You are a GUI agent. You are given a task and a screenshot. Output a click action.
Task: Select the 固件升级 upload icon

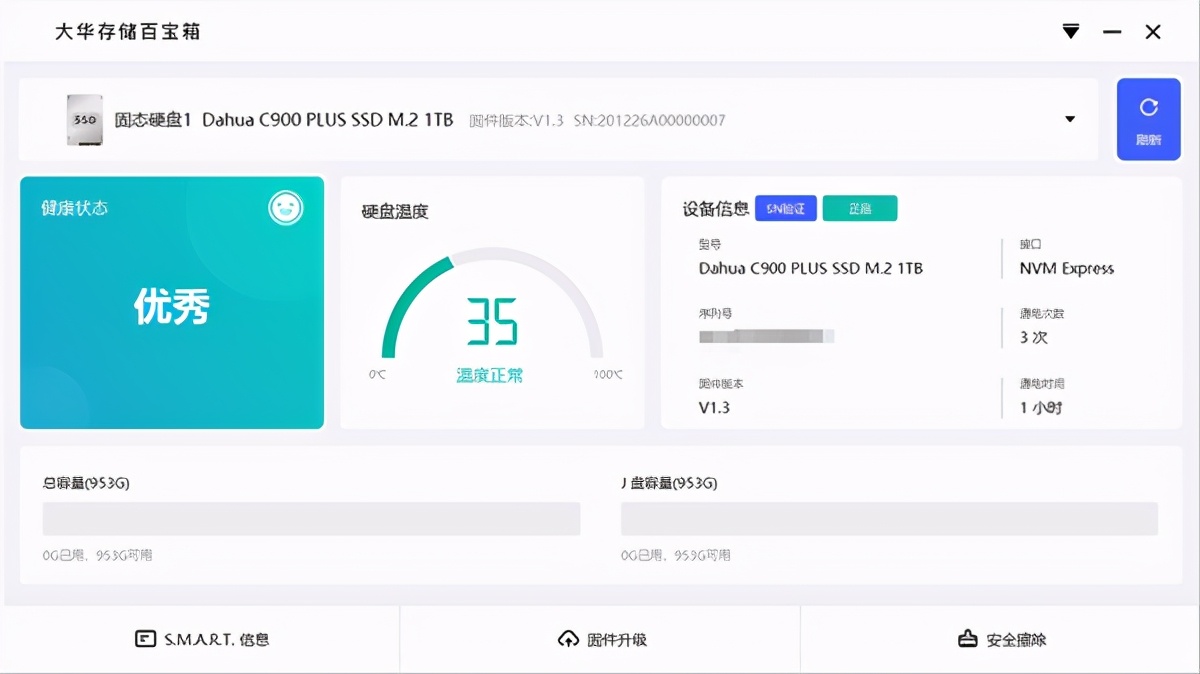pos(568,639)
